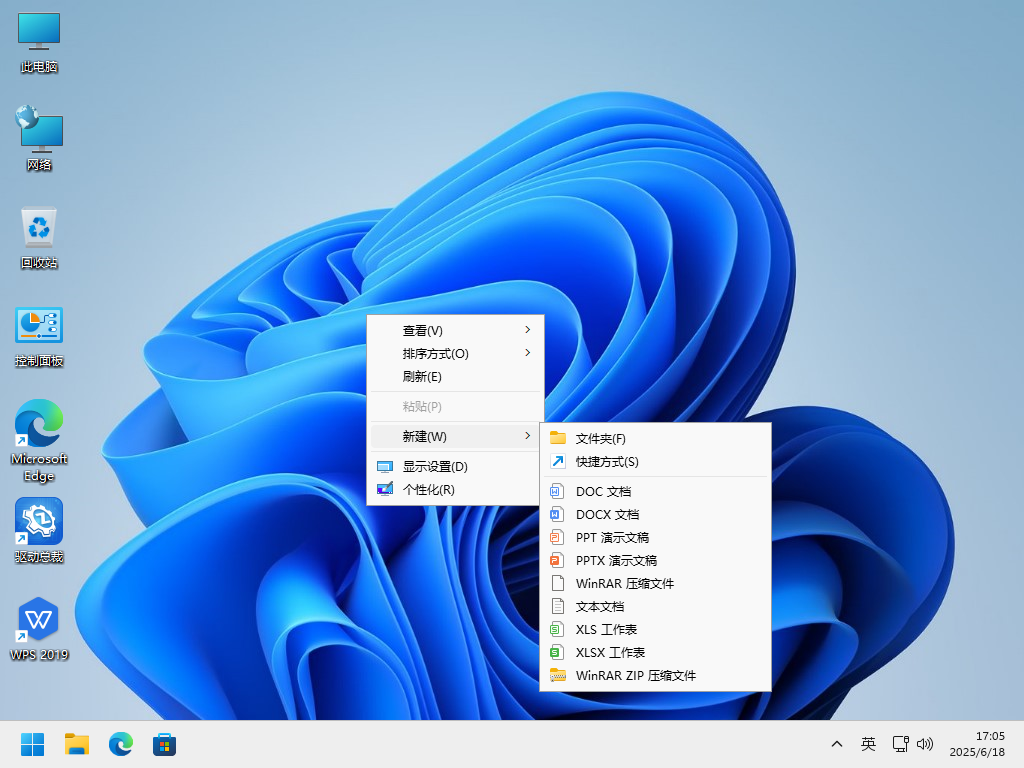
Task: Select the 控制面板 desktop icon
Action: [39, 327]
